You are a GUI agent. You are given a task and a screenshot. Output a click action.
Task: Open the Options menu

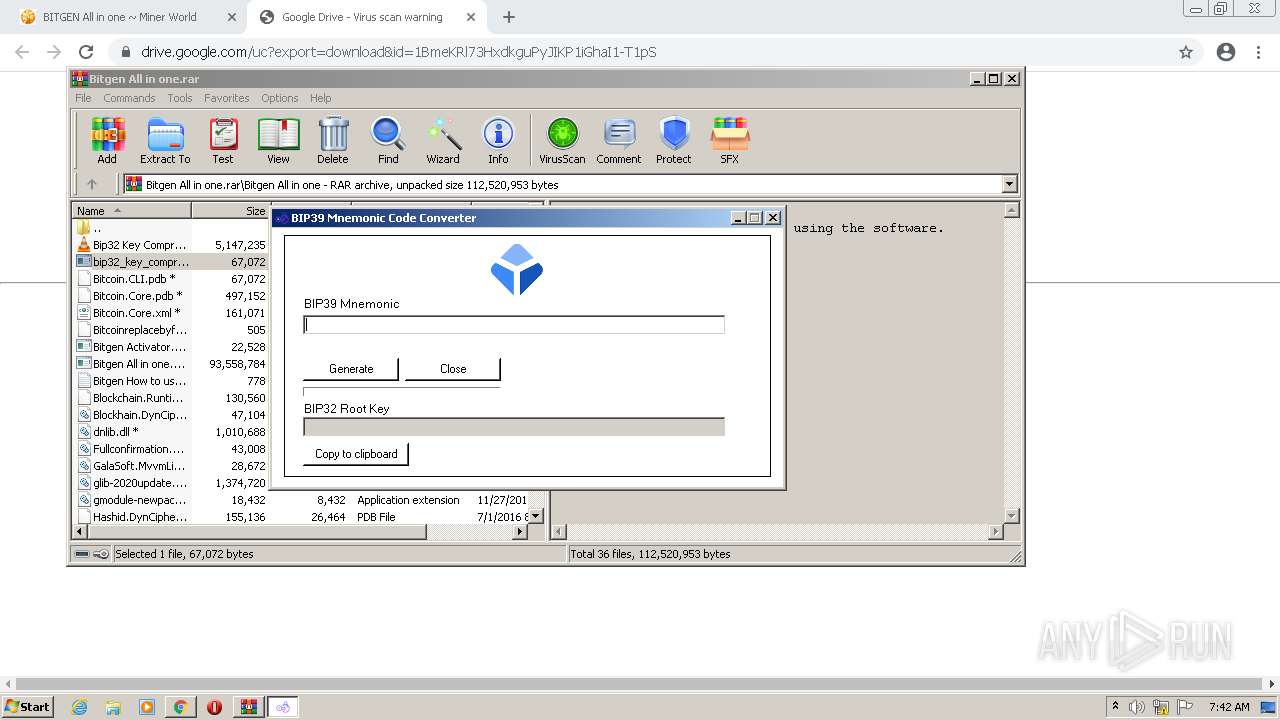(x=280, y=98)
